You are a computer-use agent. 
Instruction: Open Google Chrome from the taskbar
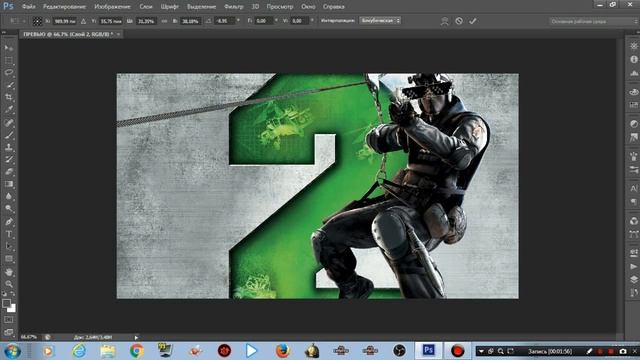(136, 351)
